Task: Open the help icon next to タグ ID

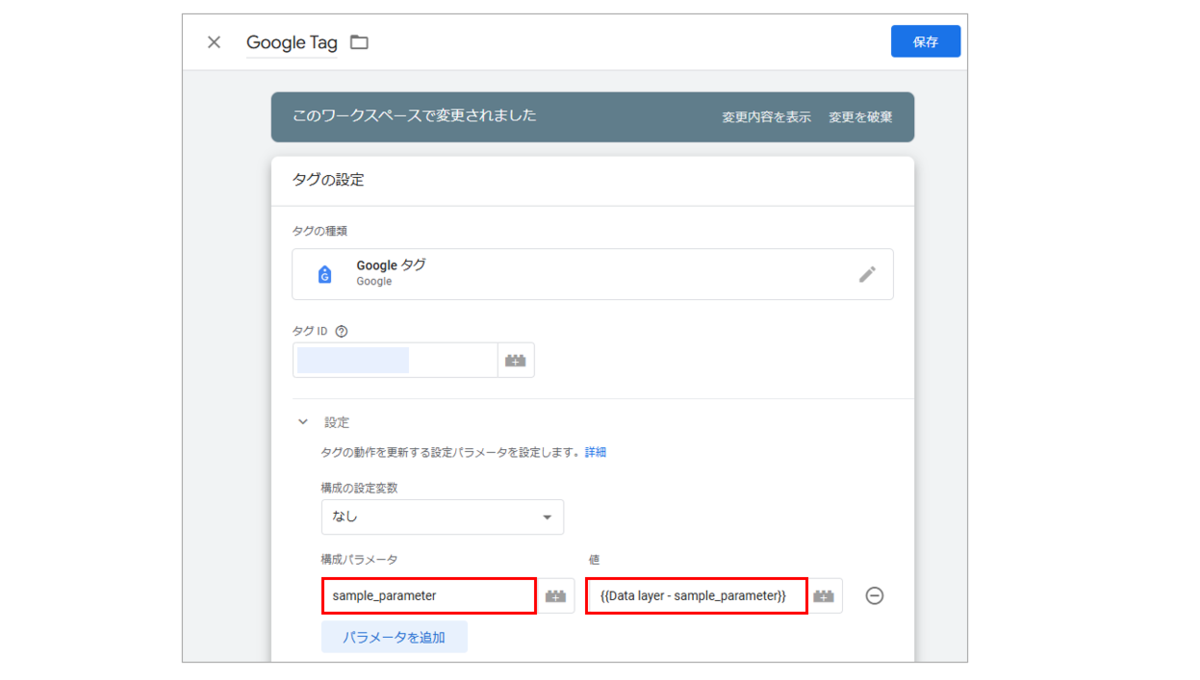Action: point(342,331)
